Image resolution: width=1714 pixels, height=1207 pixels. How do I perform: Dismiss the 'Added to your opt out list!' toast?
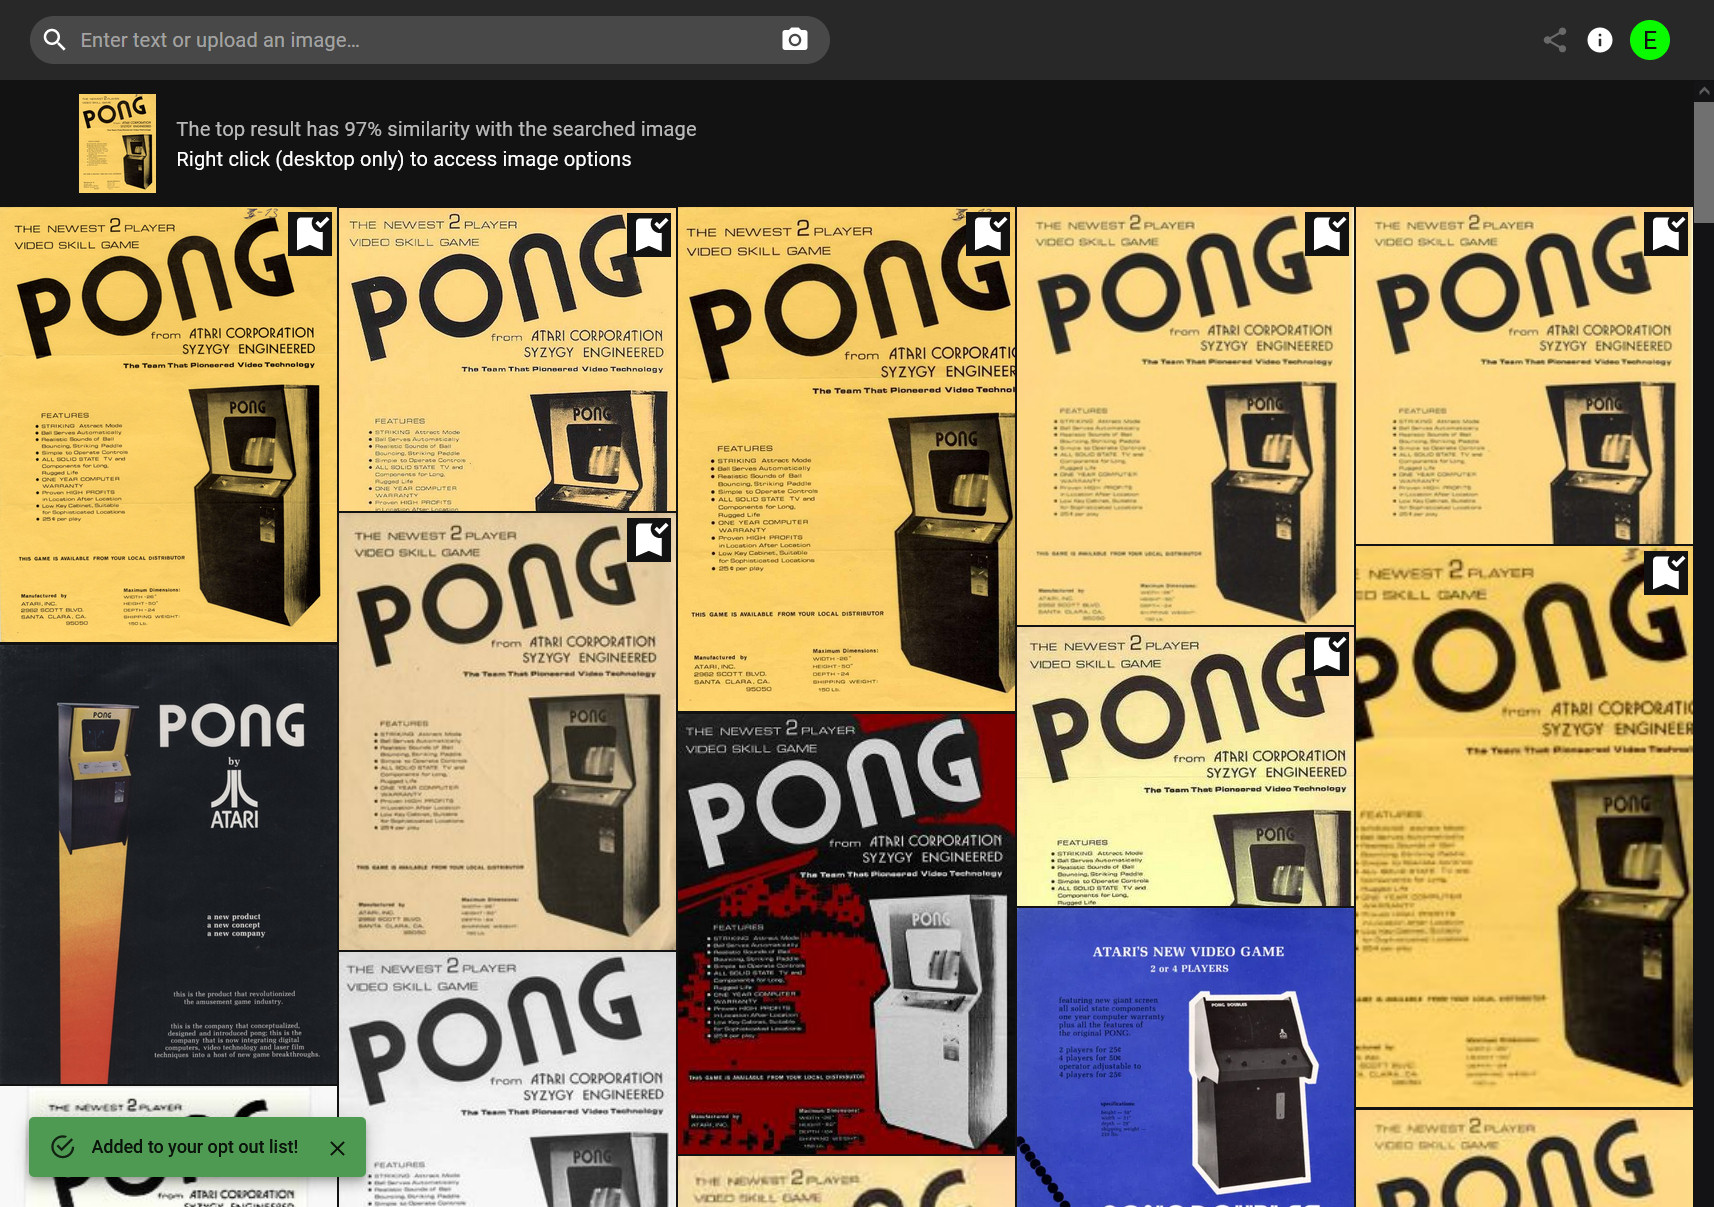[338, 1148]
